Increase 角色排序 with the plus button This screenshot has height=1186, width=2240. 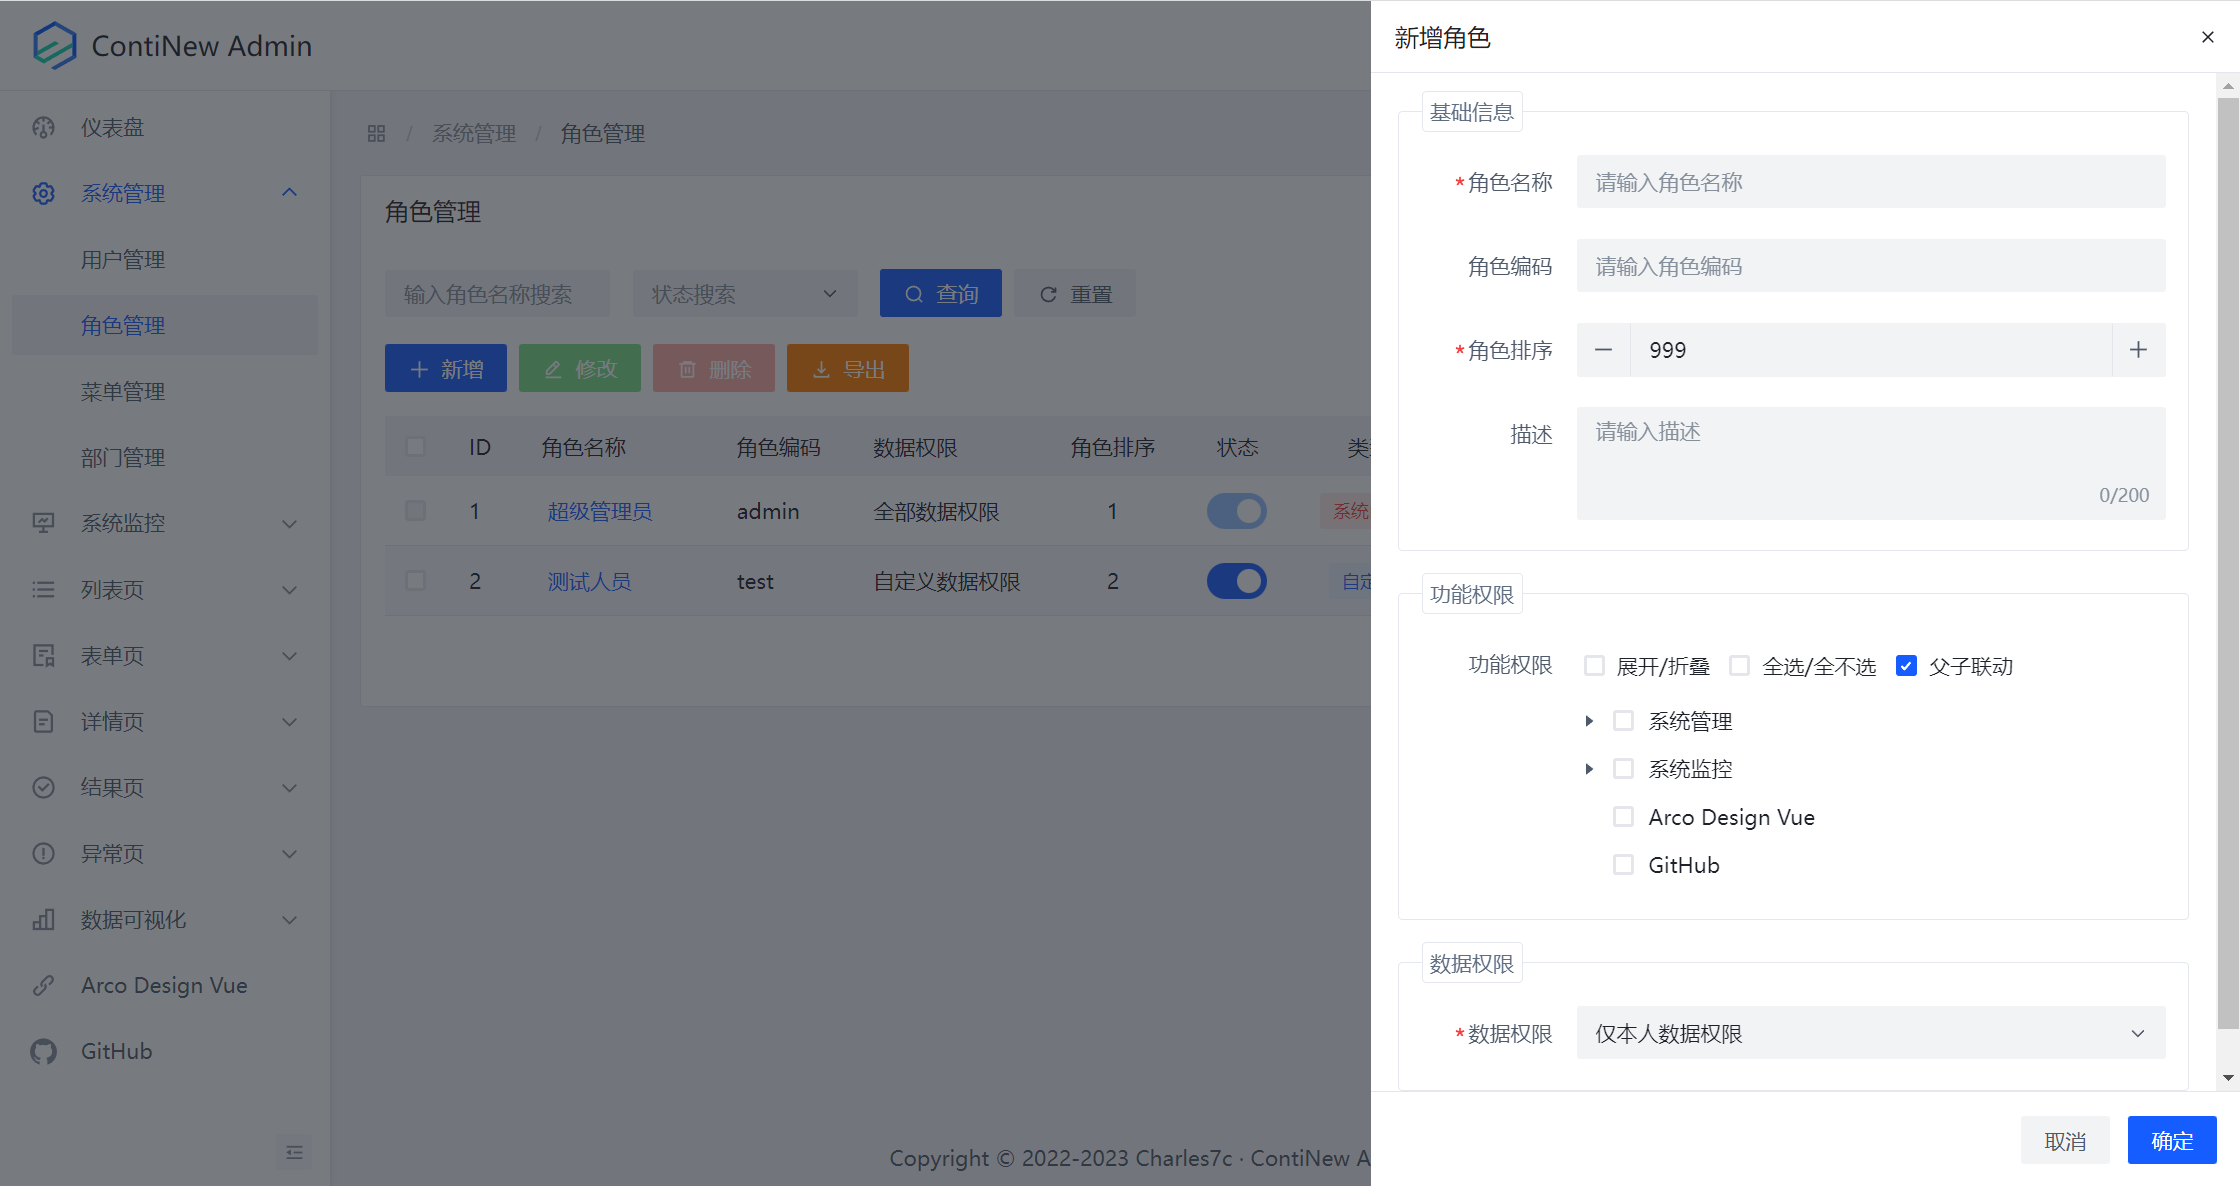[x=2138, y=350]
